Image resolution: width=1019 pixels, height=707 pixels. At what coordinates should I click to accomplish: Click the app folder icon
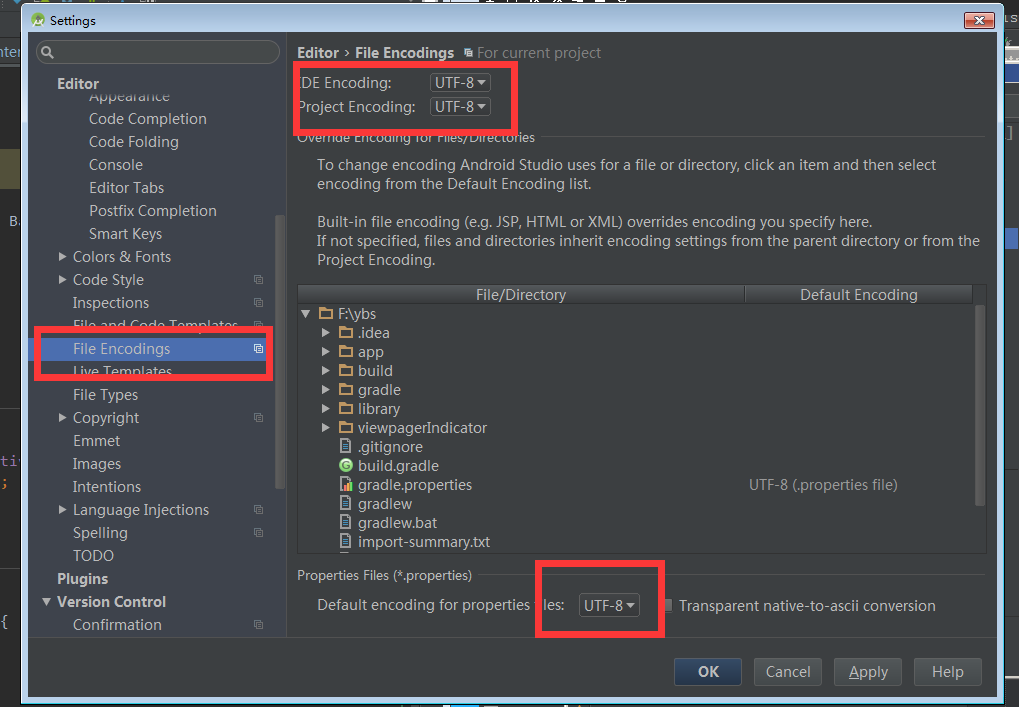[x=346, y=352]
